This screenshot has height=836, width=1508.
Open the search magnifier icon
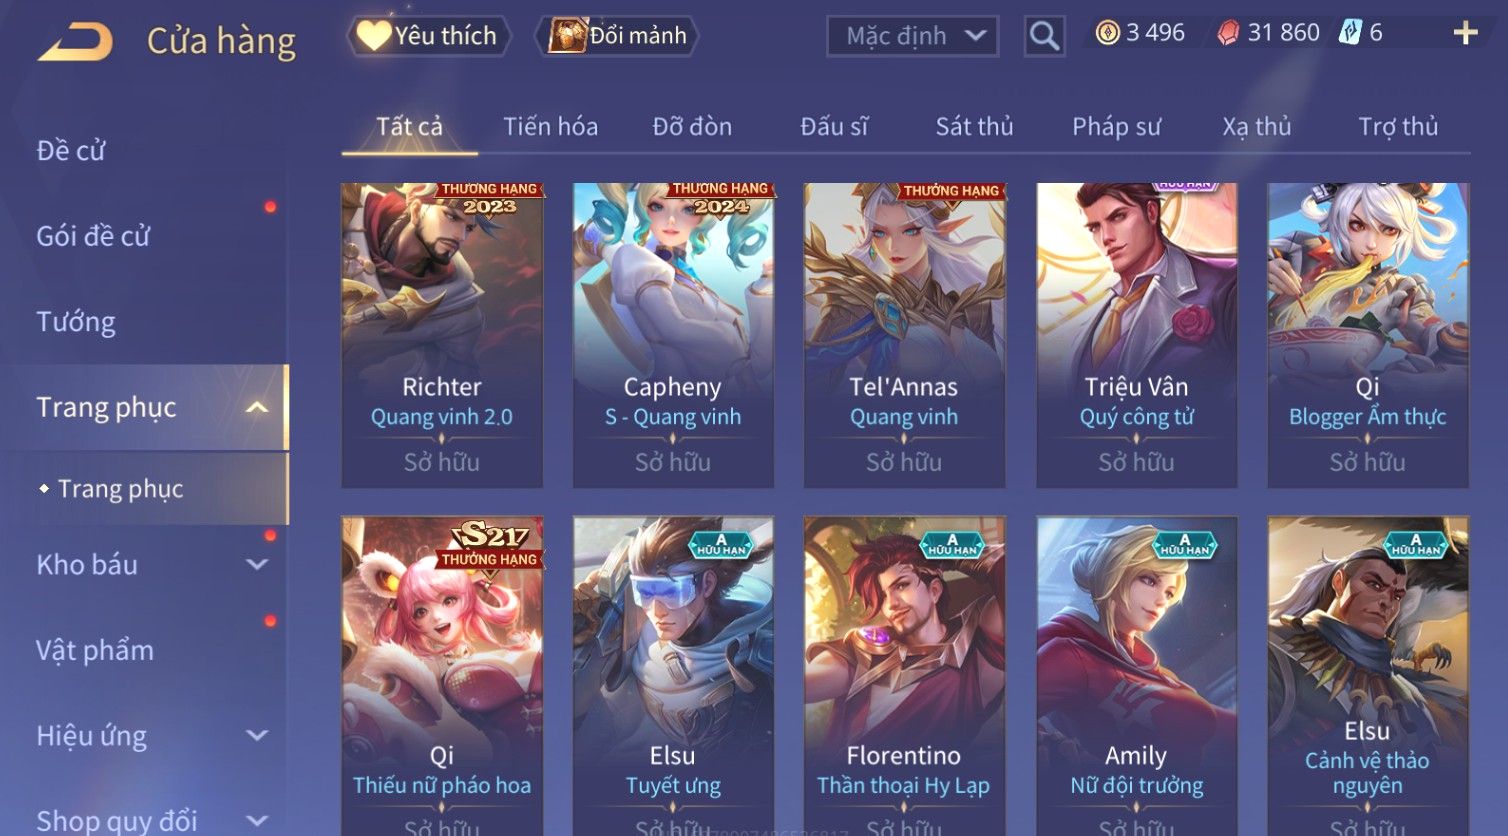click(x=1044, y=36)
